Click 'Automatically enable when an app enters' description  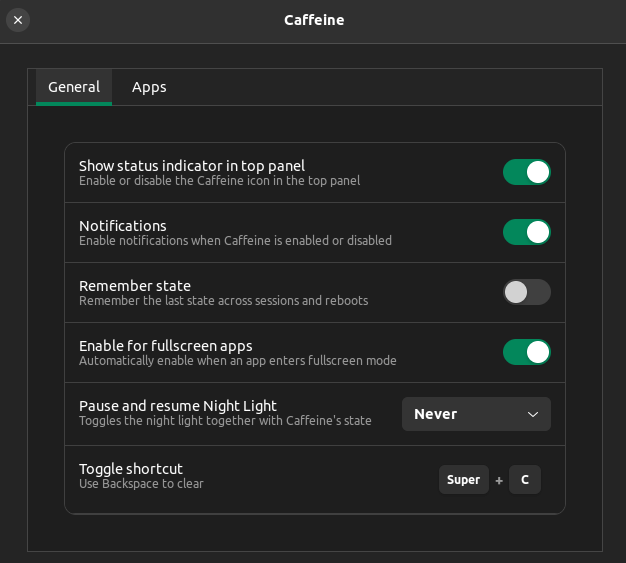pyautogui.click(x=238, y=361)
